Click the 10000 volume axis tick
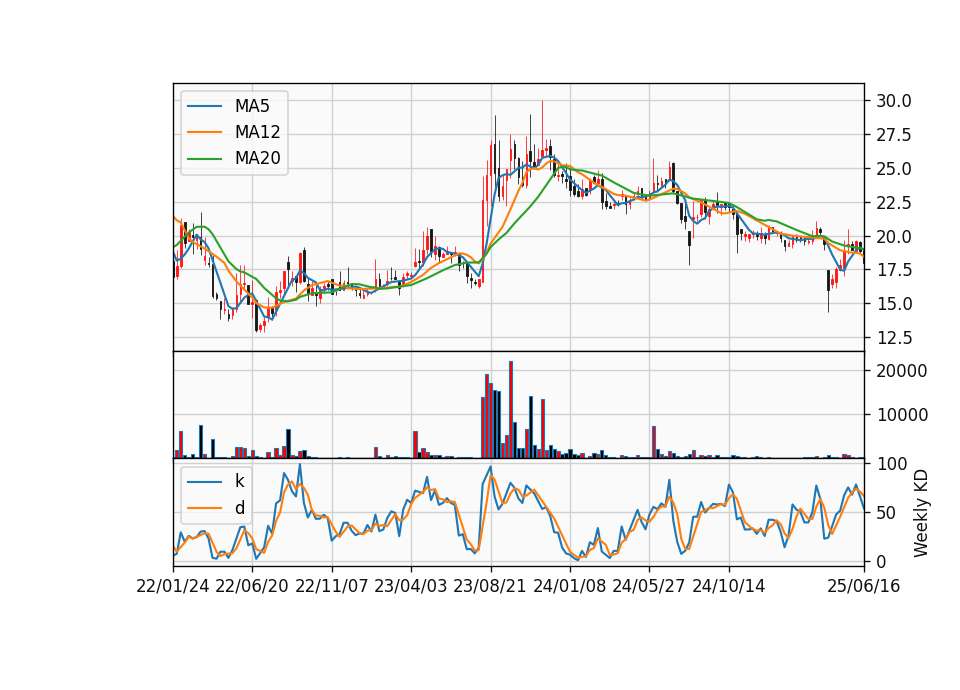The image size is (960, 690). click(901, 415)
